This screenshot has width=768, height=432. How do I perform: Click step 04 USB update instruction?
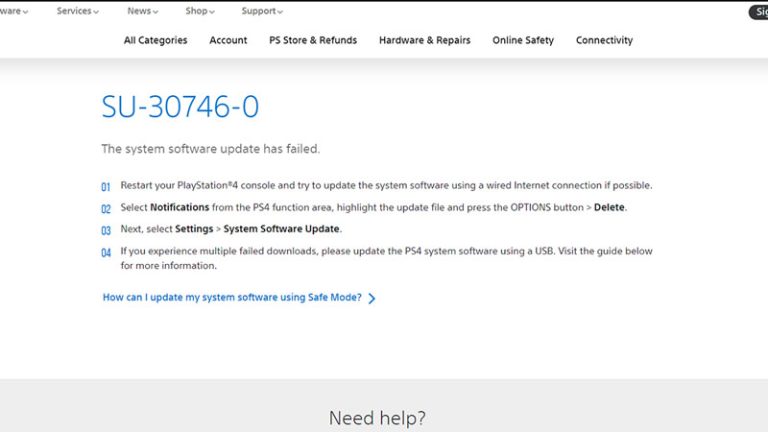point(386,258)
